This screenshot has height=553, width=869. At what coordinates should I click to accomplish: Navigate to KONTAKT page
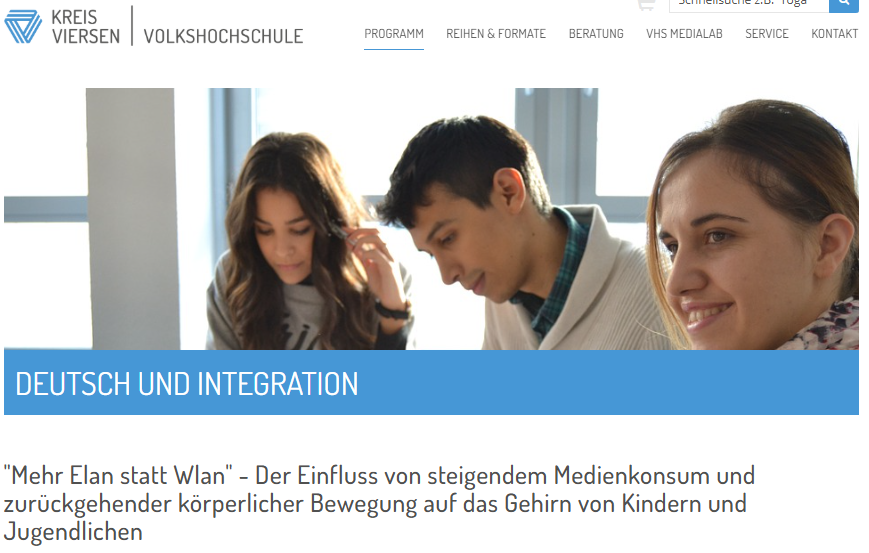(x=834, y=34)
